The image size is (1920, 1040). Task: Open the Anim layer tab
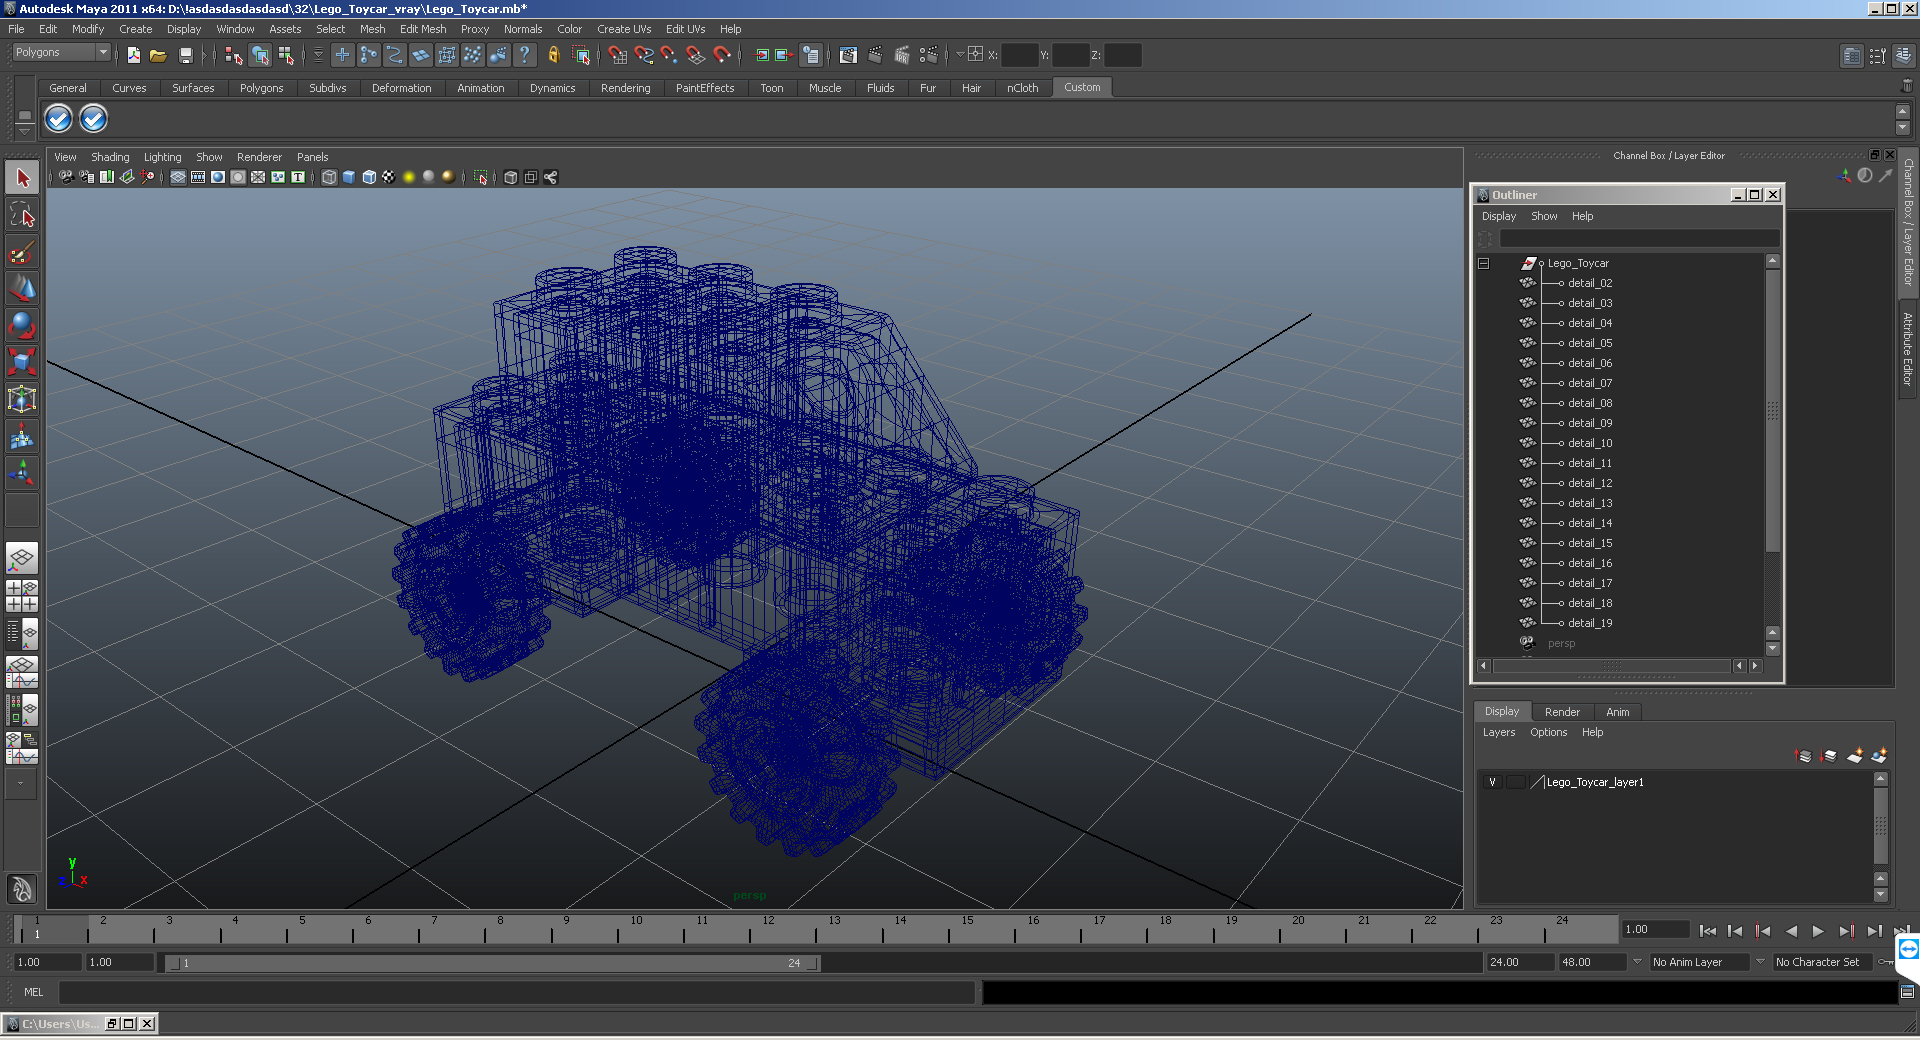click(1617, 712)
